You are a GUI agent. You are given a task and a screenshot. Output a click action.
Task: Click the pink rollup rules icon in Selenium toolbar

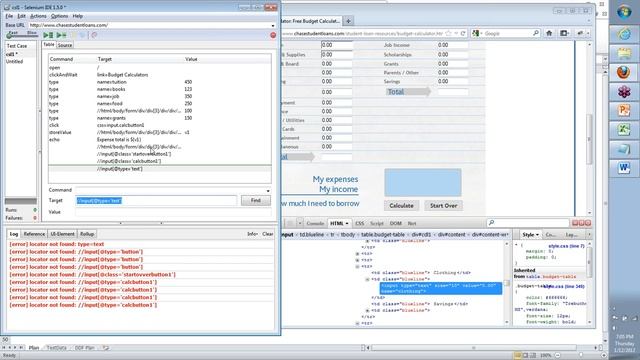94,36
